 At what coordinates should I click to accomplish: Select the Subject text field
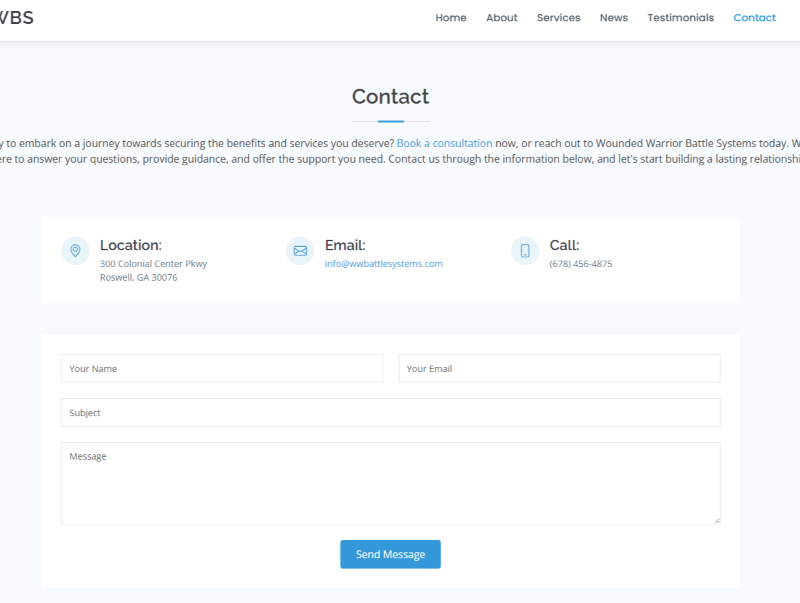click(x=390, y=412)
